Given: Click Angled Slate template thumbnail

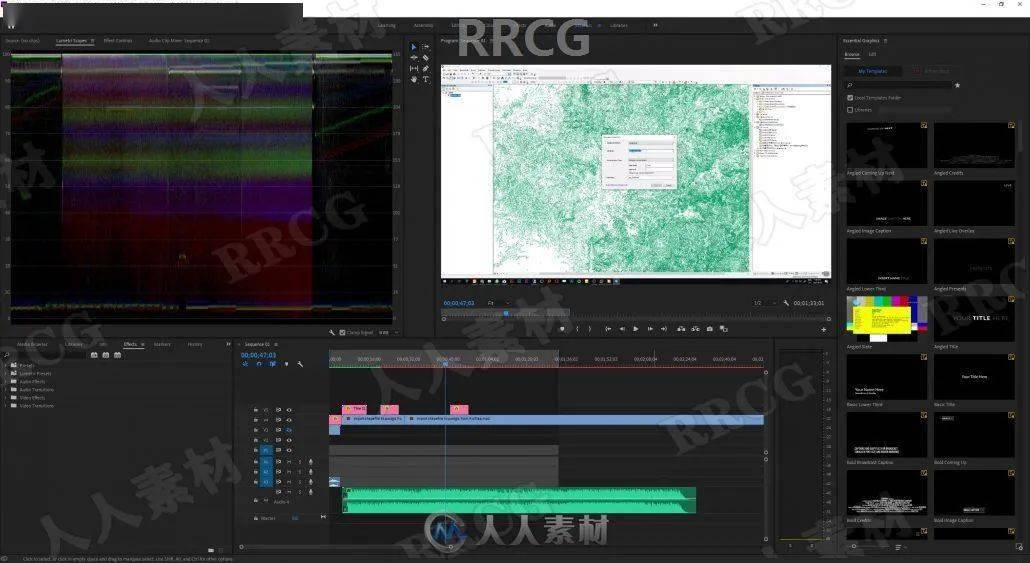Looking at the screenshot, I should tap(887, 319).
